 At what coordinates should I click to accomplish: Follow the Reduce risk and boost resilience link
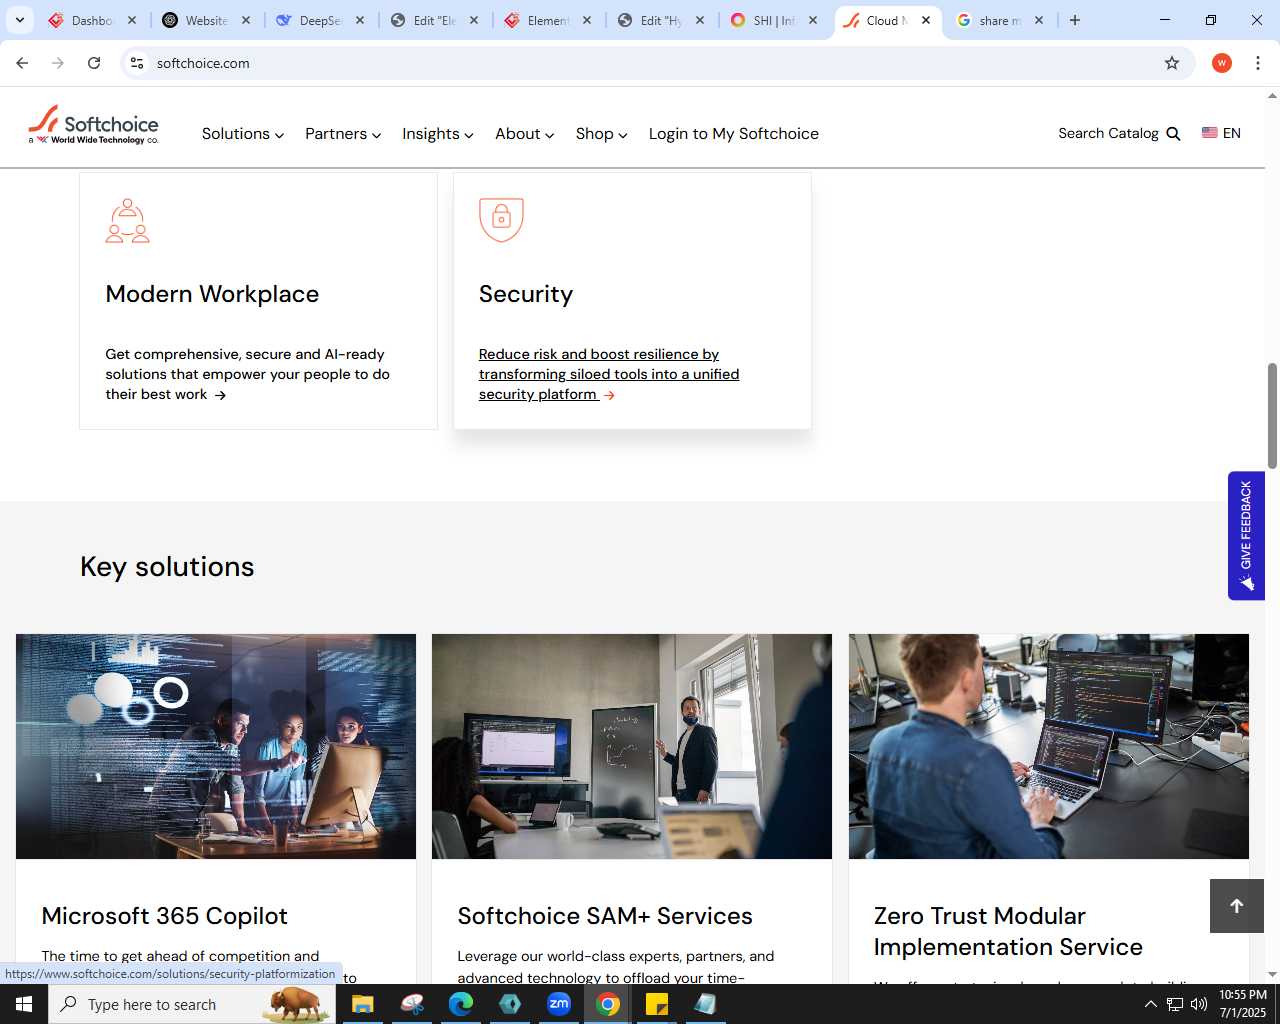[608, 374]
